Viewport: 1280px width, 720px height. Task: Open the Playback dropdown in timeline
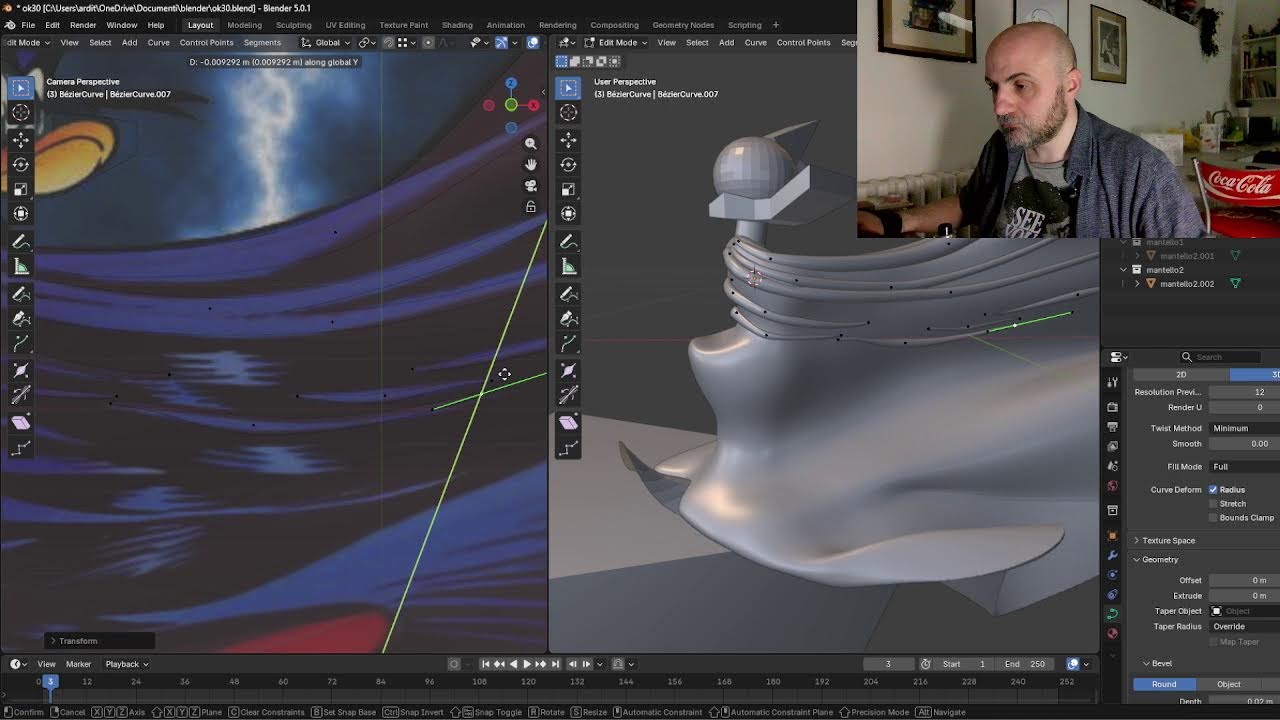coord(127,664)
